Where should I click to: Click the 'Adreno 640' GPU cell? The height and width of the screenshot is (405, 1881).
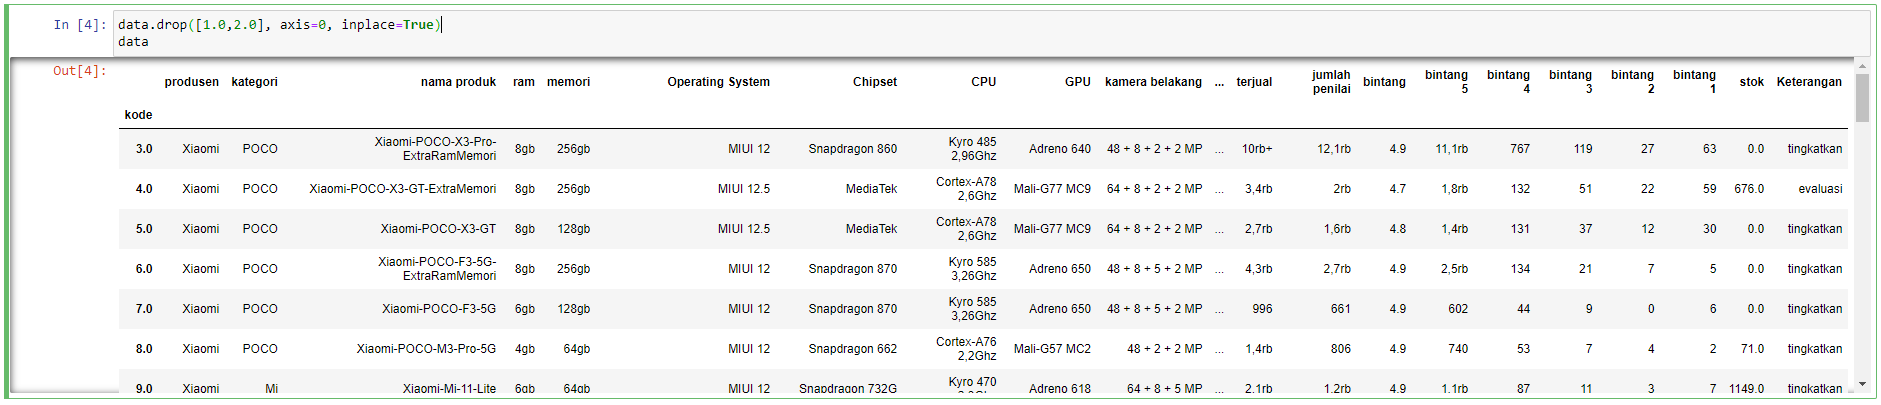(1060, 149)
